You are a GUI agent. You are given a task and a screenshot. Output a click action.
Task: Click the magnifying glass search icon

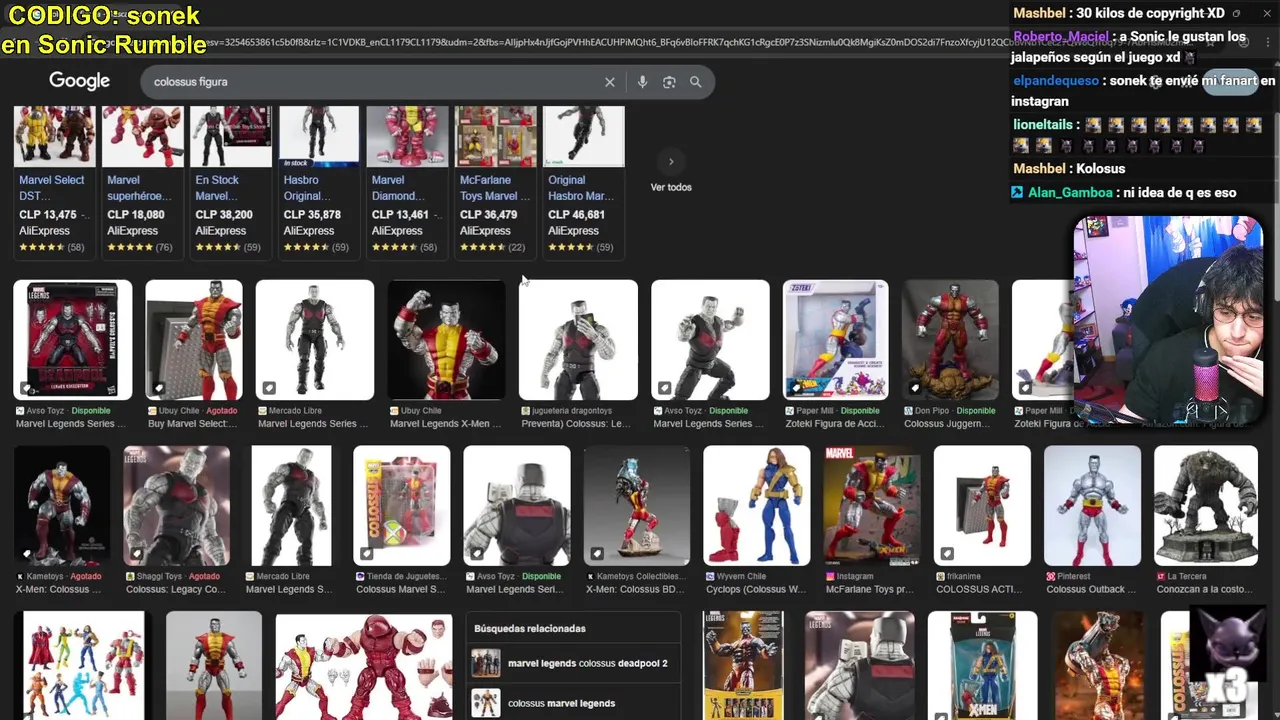point(695,82)
